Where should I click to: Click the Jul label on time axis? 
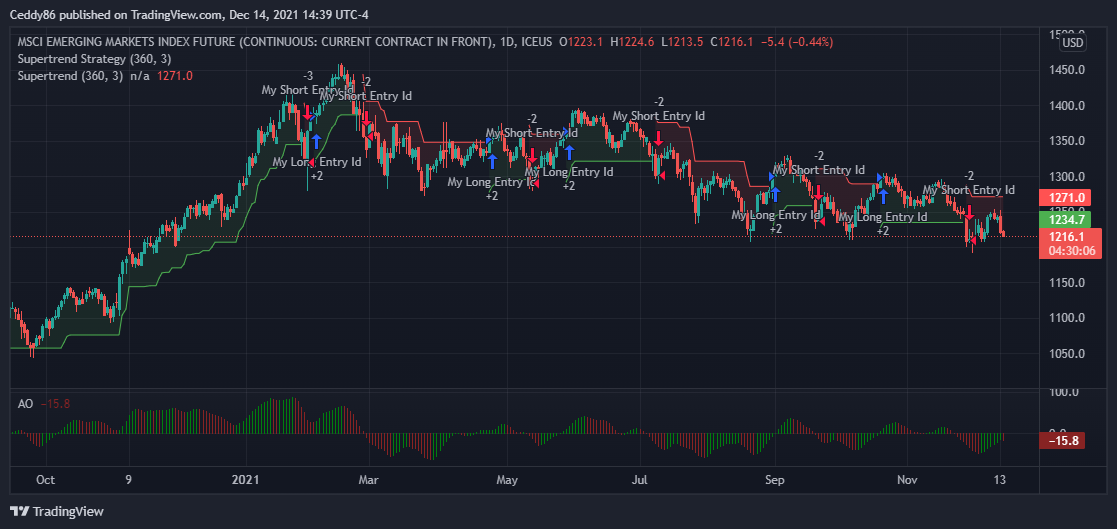[x=640, y=480]
